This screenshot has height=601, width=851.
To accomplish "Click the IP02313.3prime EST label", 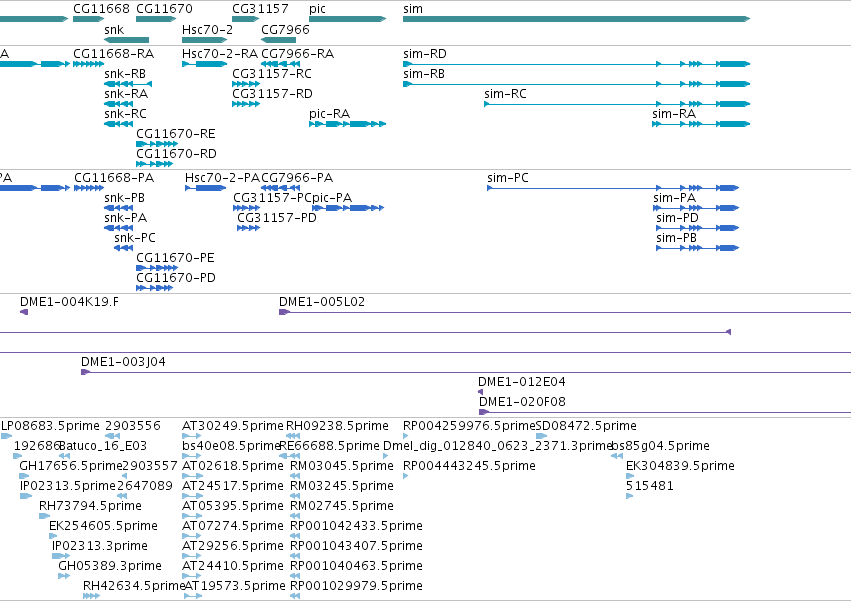I will [x=100, y=546].
